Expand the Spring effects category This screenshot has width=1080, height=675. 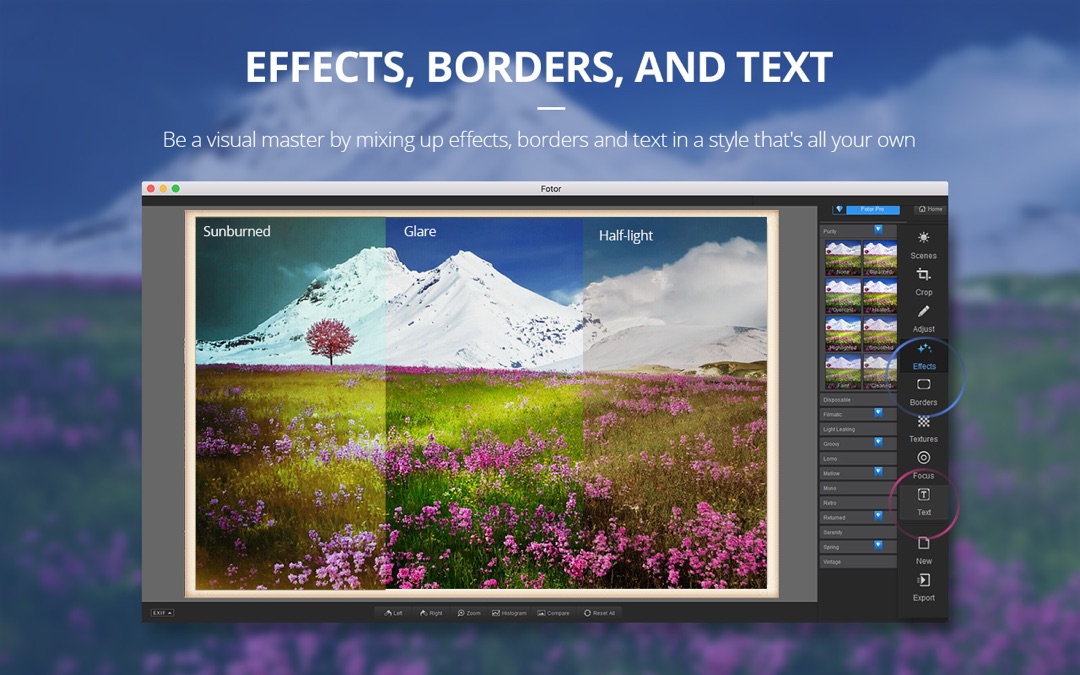[858, 547]
